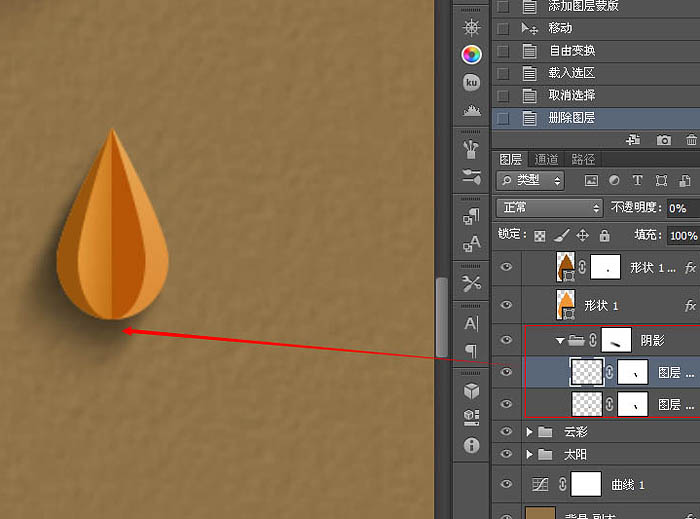The height and width of the screenshot is (519, 700).
Task: Select the 添加图层蒙版 history state
Action: pos(596,8)
